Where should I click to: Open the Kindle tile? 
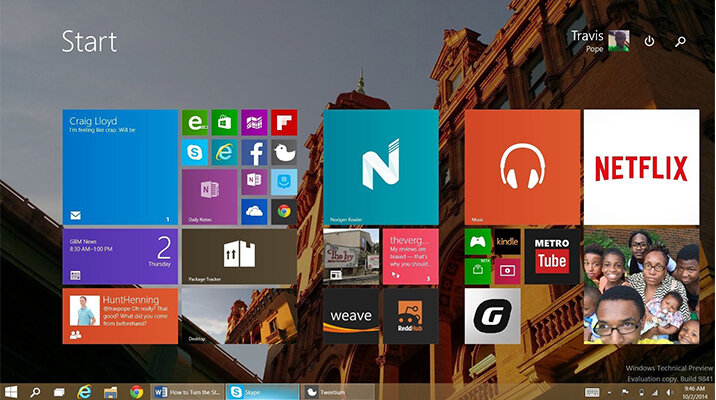[x=507, y=242]
